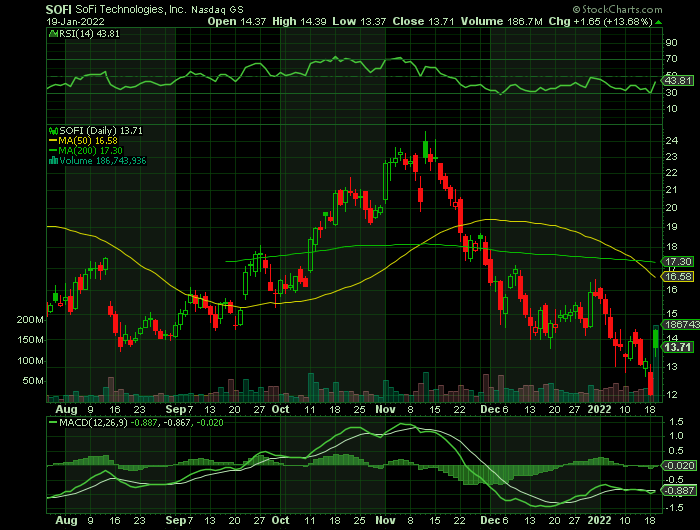Click the -0.887 MACD value tag
The width and height of the screenshot is (700, 530).
pos(679,491)
